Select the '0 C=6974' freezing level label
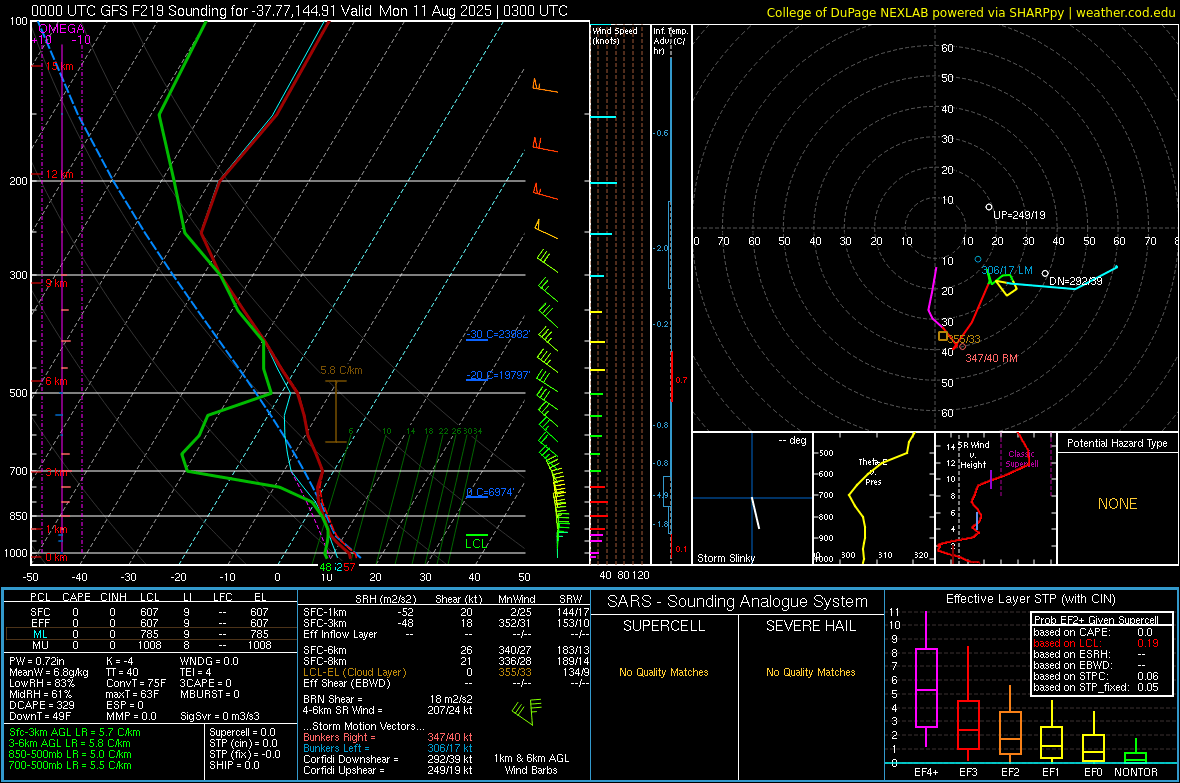The image size is (1180, 783). click(x=490, y=492)
